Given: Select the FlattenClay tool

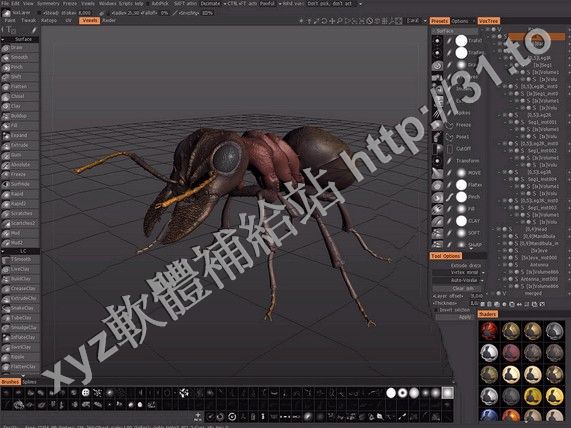Looking at the screenshot, I should [20, 367].
